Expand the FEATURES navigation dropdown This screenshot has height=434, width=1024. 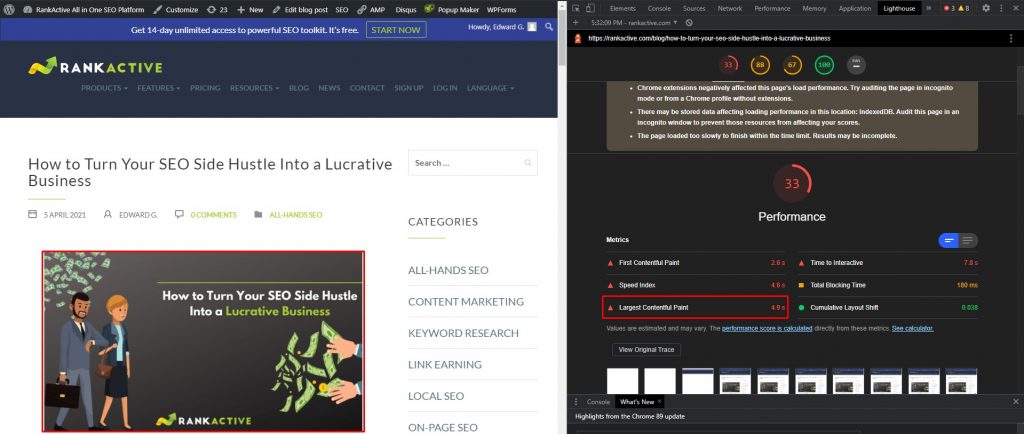[x=159, y=88]
